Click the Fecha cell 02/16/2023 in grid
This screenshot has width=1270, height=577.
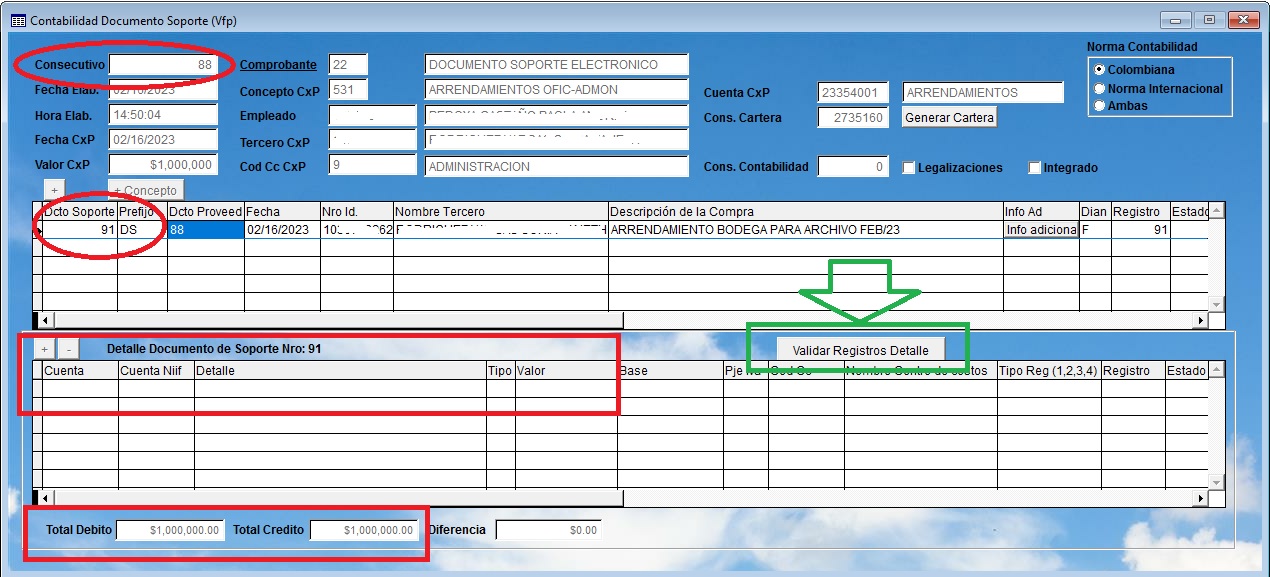pyautogui.click(x=281, y=230)
